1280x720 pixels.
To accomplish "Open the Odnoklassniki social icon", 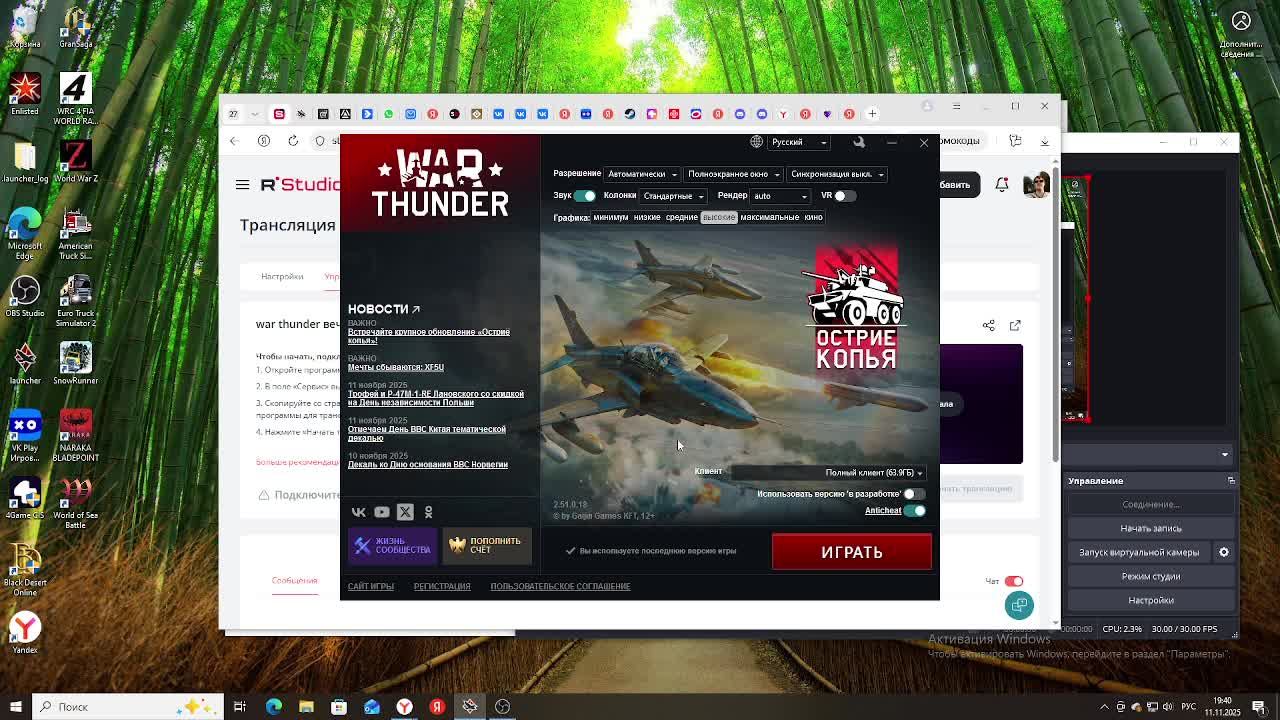I will click(x=428, y=512).
